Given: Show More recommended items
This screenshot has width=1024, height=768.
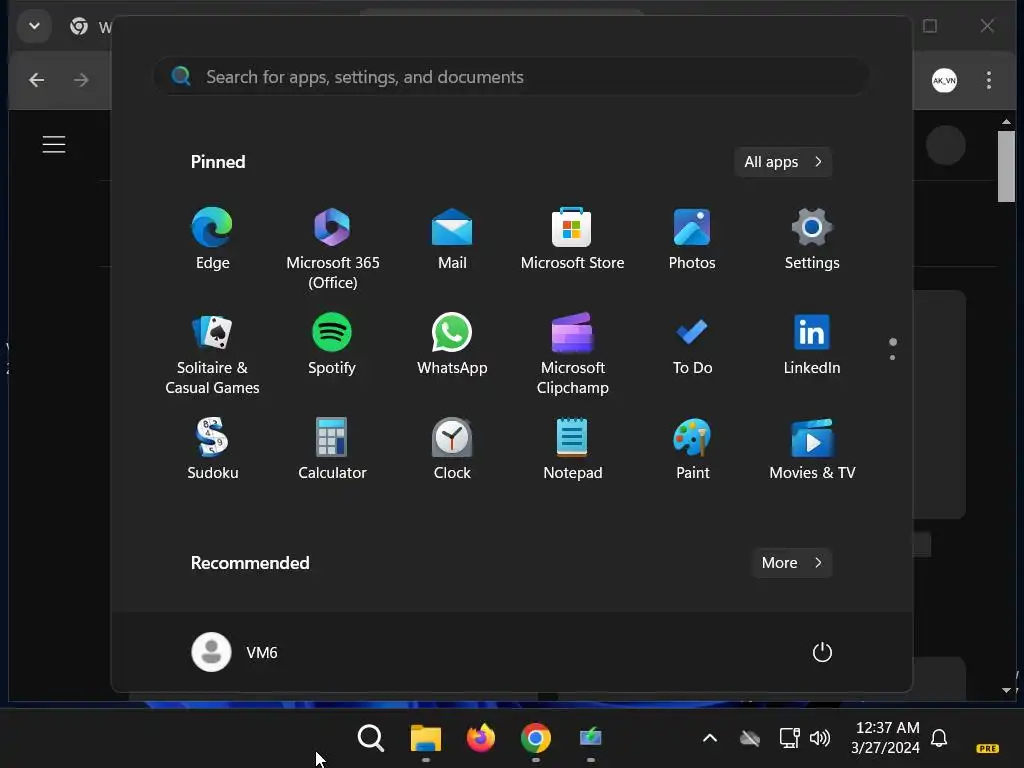Looking at the screenshot, I should pyautogui.click(x=792, y=563).
